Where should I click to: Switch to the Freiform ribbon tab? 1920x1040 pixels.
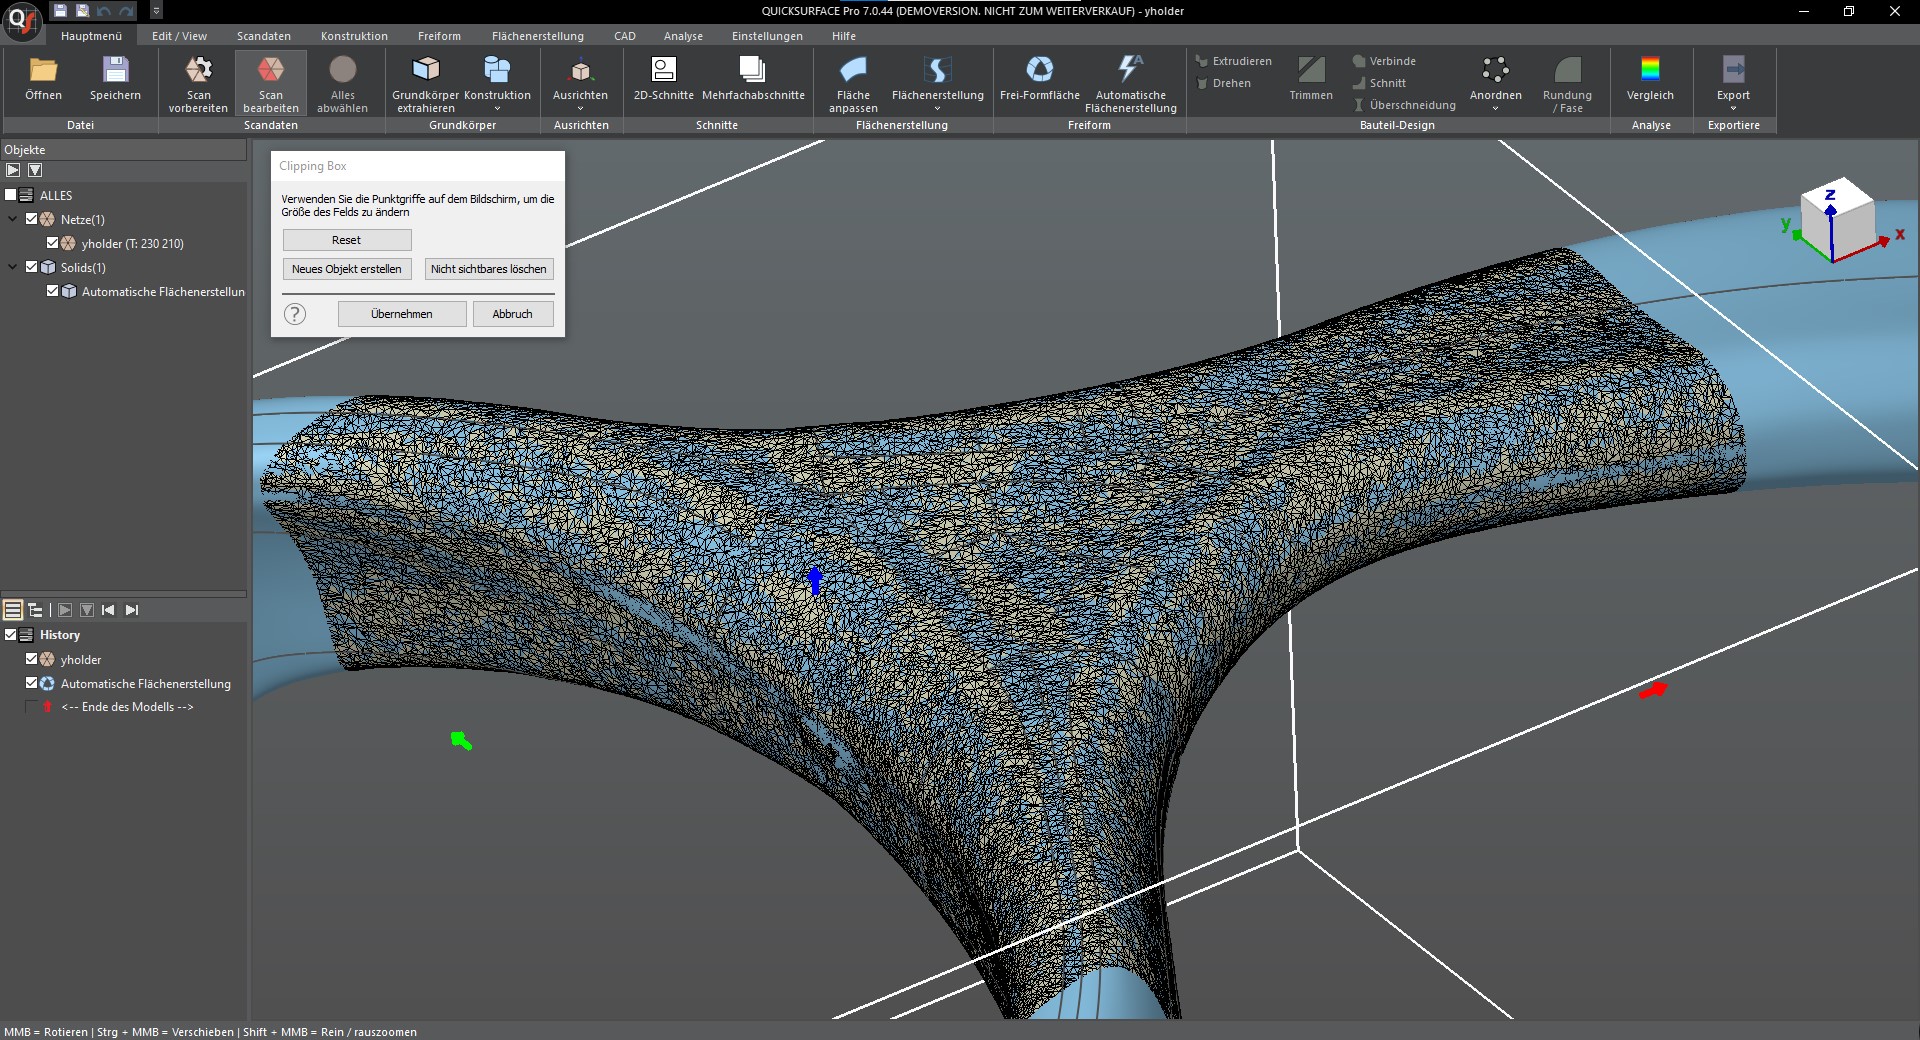point(439,36)
